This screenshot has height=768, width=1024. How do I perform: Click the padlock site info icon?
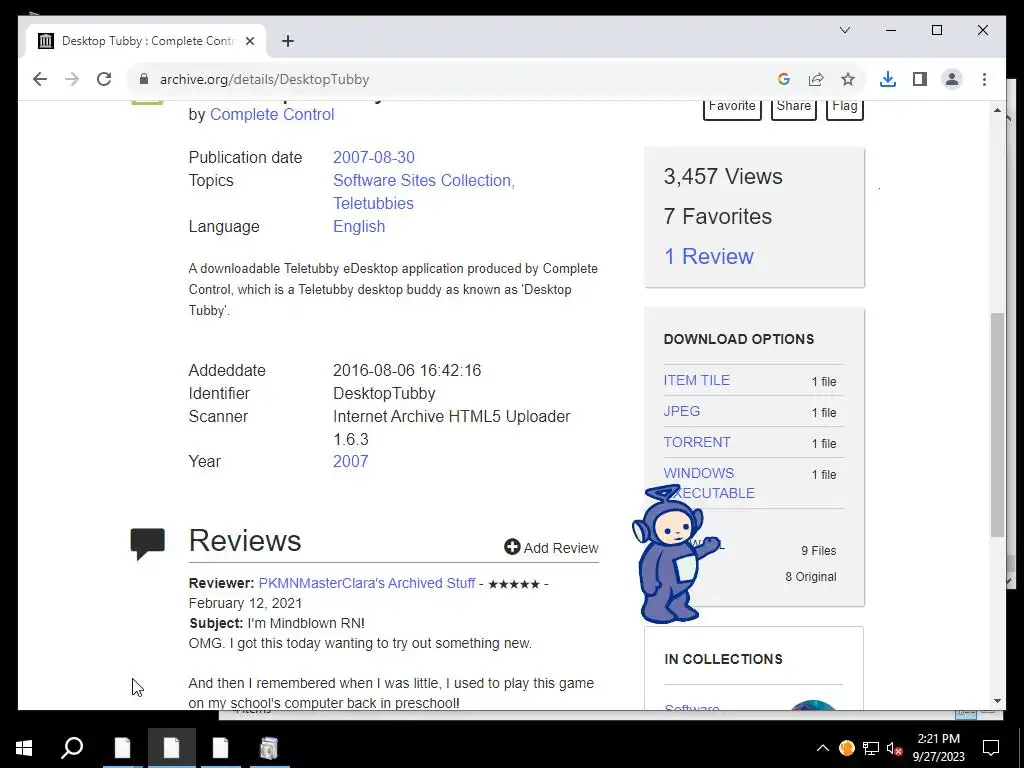click(x=144, y=79)
